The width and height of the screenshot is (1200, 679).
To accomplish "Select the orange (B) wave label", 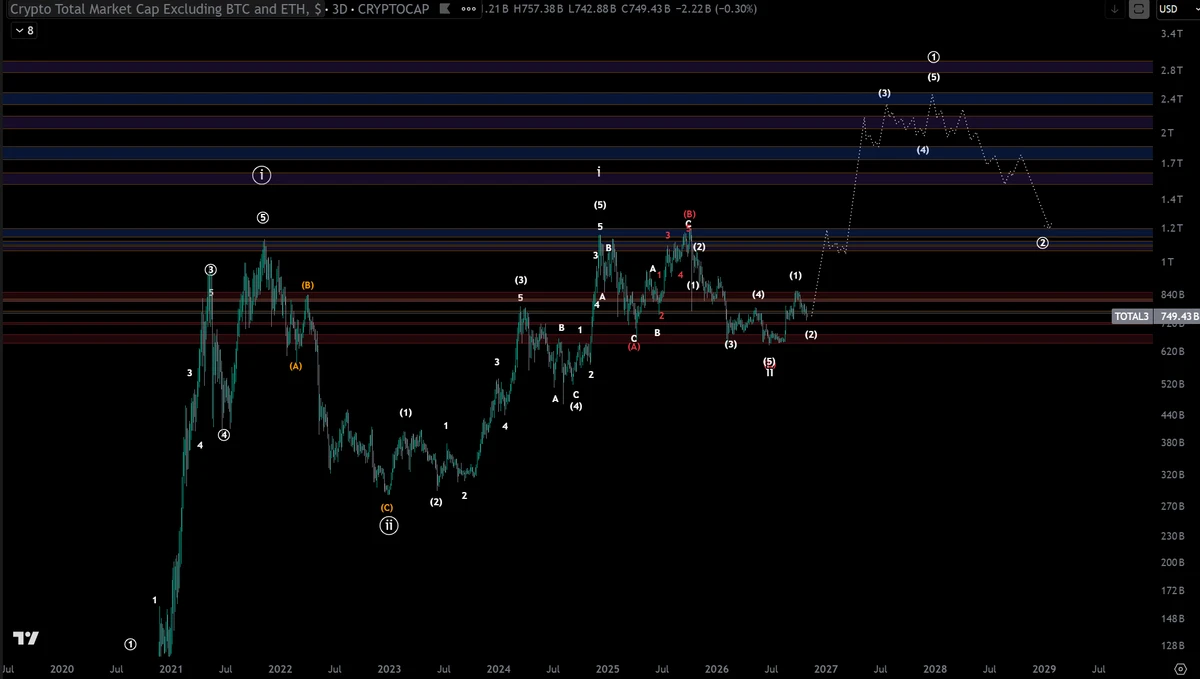I will (x=308, y=285).
